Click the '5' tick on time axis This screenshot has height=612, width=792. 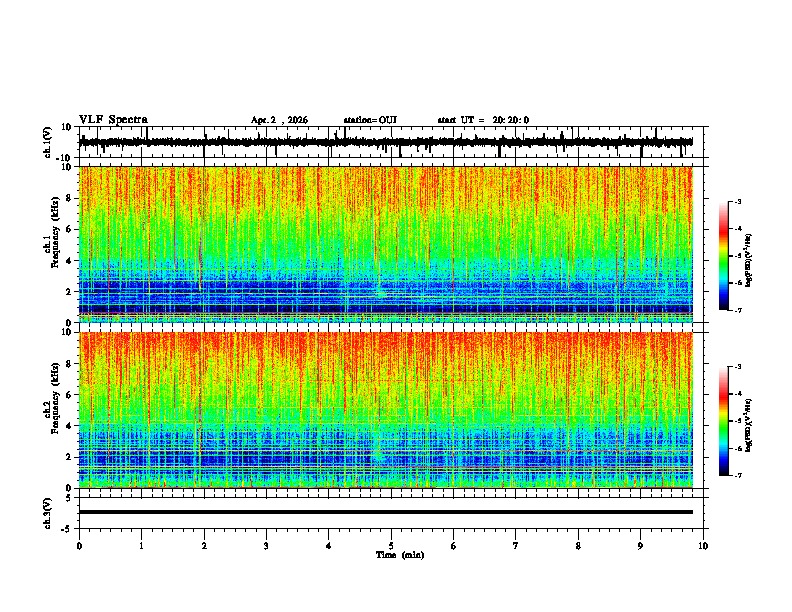point(391,546)
